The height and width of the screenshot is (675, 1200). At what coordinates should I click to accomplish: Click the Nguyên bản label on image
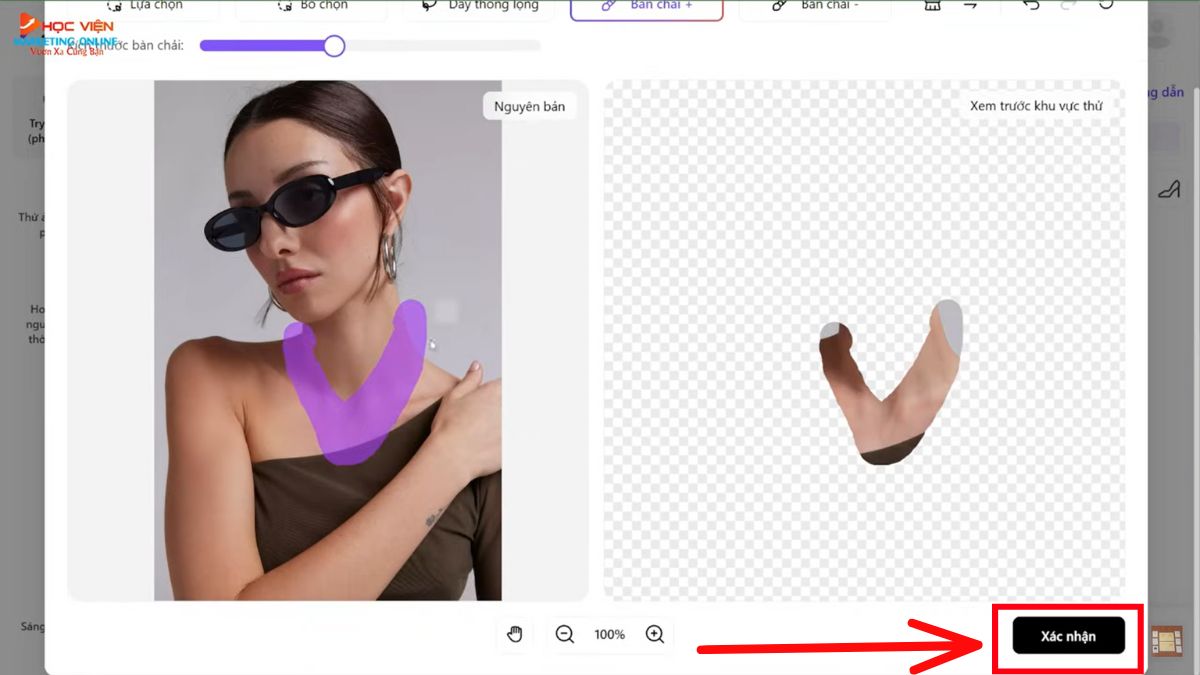tap(530, 106)
